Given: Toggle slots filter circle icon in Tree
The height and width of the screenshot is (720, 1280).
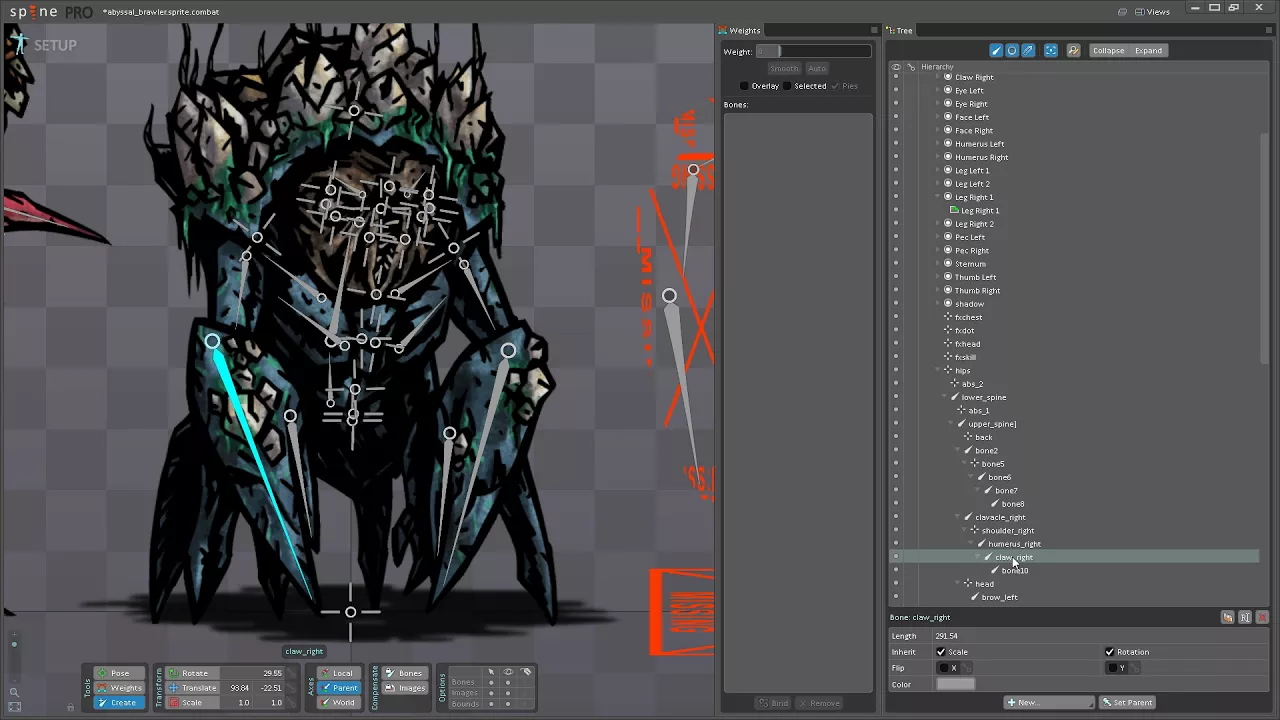Looking at the screenshot, I should [1012, 50].
